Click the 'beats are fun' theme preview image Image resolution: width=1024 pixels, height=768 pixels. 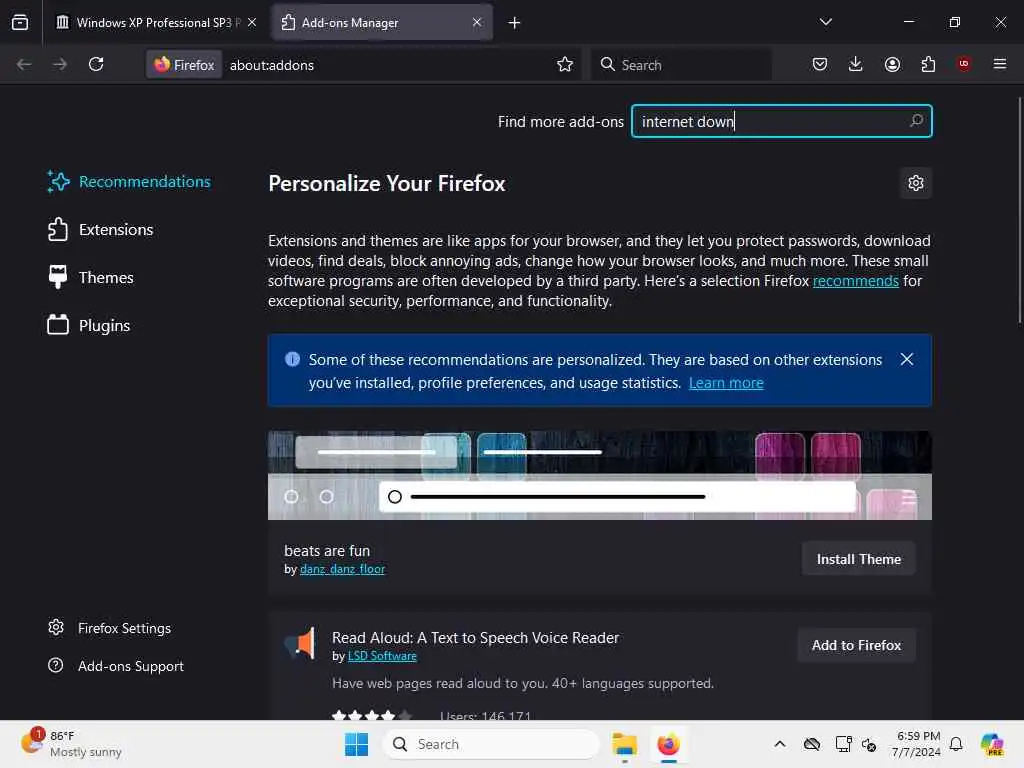[x=600, y=475]
